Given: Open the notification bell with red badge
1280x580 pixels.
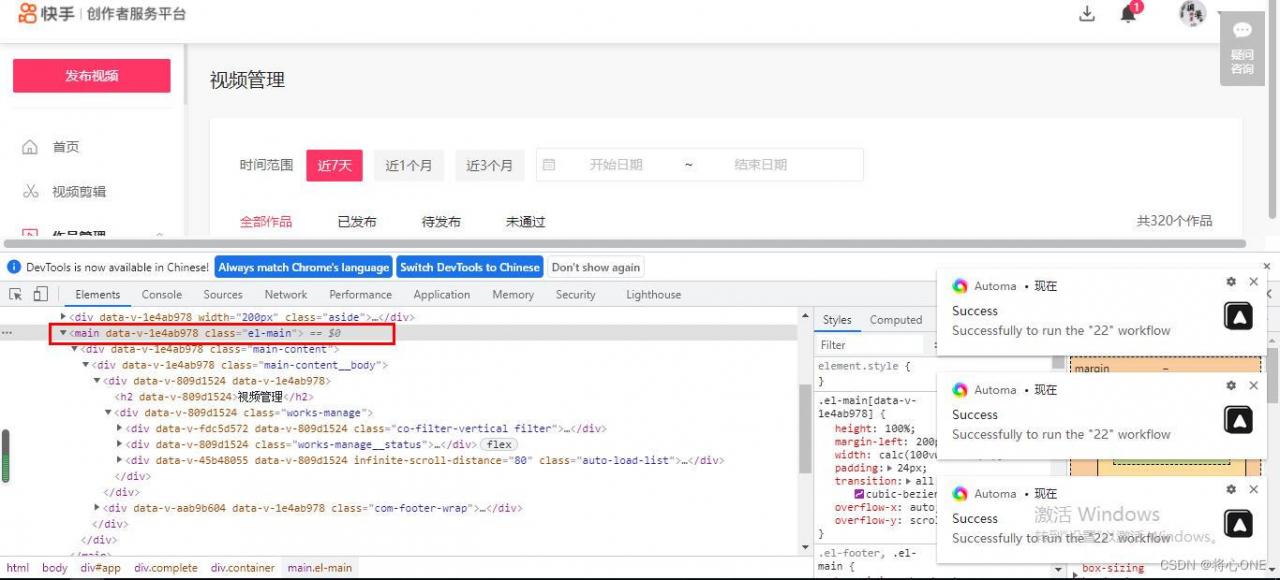Looking at the screenshot, I should [1129, 13].
